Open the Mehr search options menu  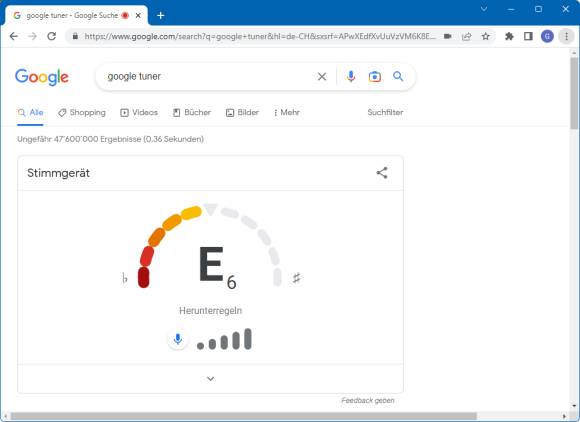pos(286,112)
